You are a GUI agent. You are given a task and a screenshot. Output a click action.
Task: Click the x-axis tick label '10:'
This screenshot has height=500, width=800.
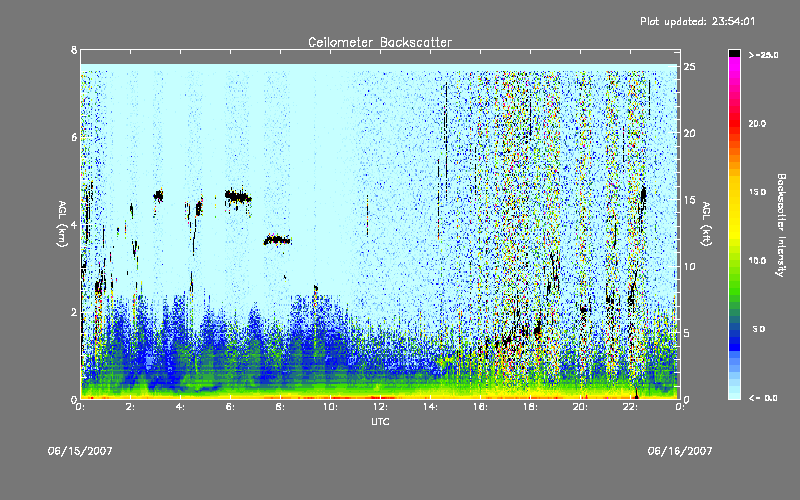pos(330,407)
